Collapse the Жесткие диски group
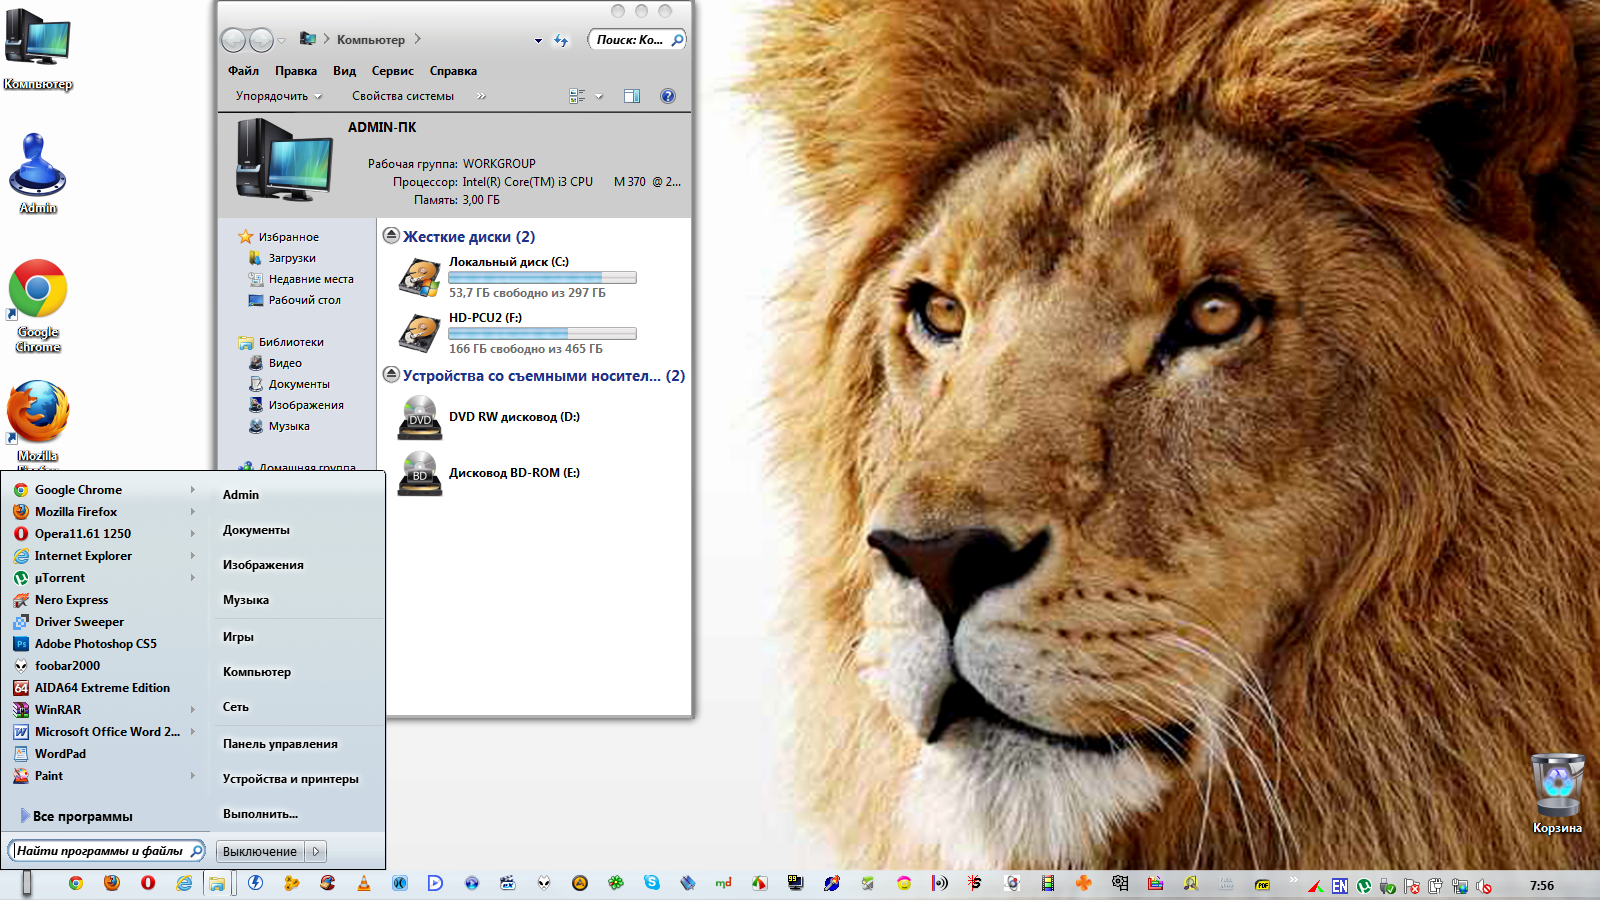 392,236
